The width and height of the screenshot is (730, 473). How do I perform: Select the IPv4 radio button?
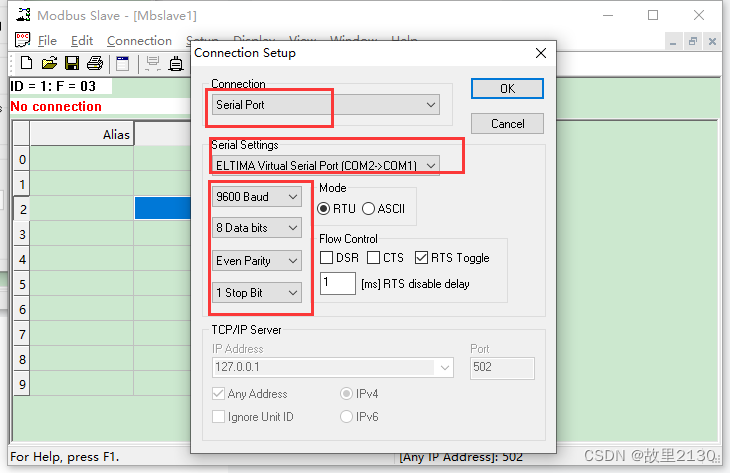click(x=346, y=394)
